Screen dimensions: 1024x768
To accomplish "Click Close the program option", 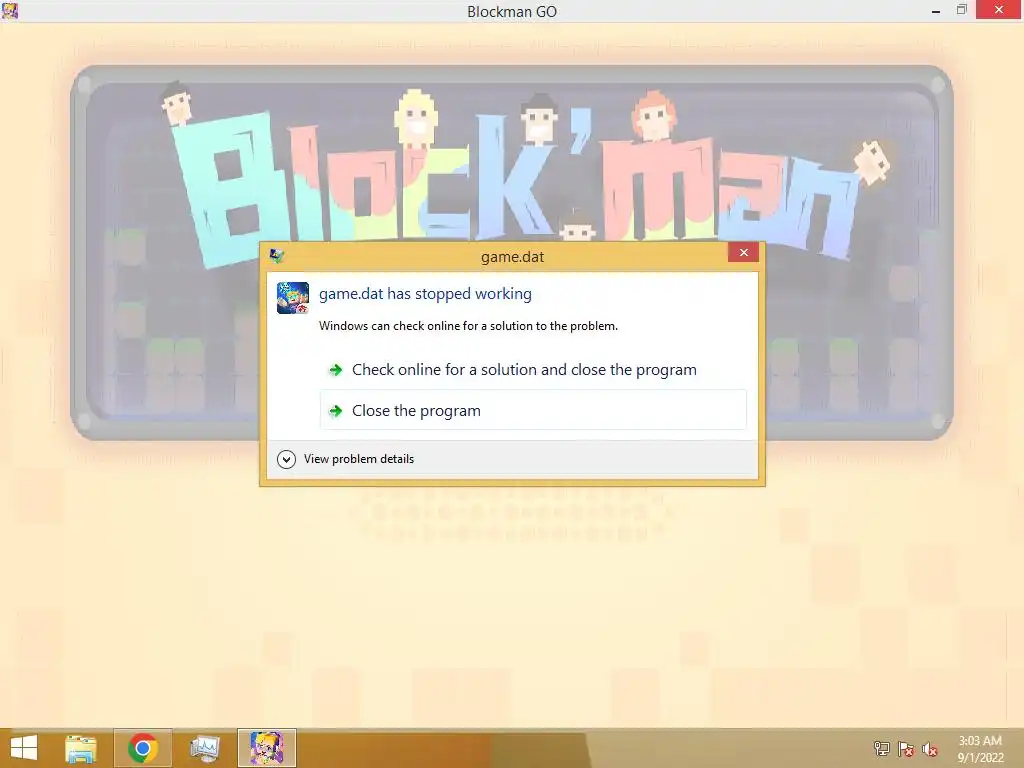I will point(533,410).
